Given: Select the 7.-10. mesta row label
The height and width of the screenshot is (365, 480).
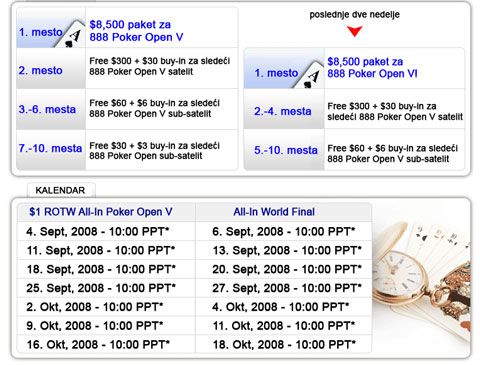Looking at the screenshot, I should click(x=50, y=148).
